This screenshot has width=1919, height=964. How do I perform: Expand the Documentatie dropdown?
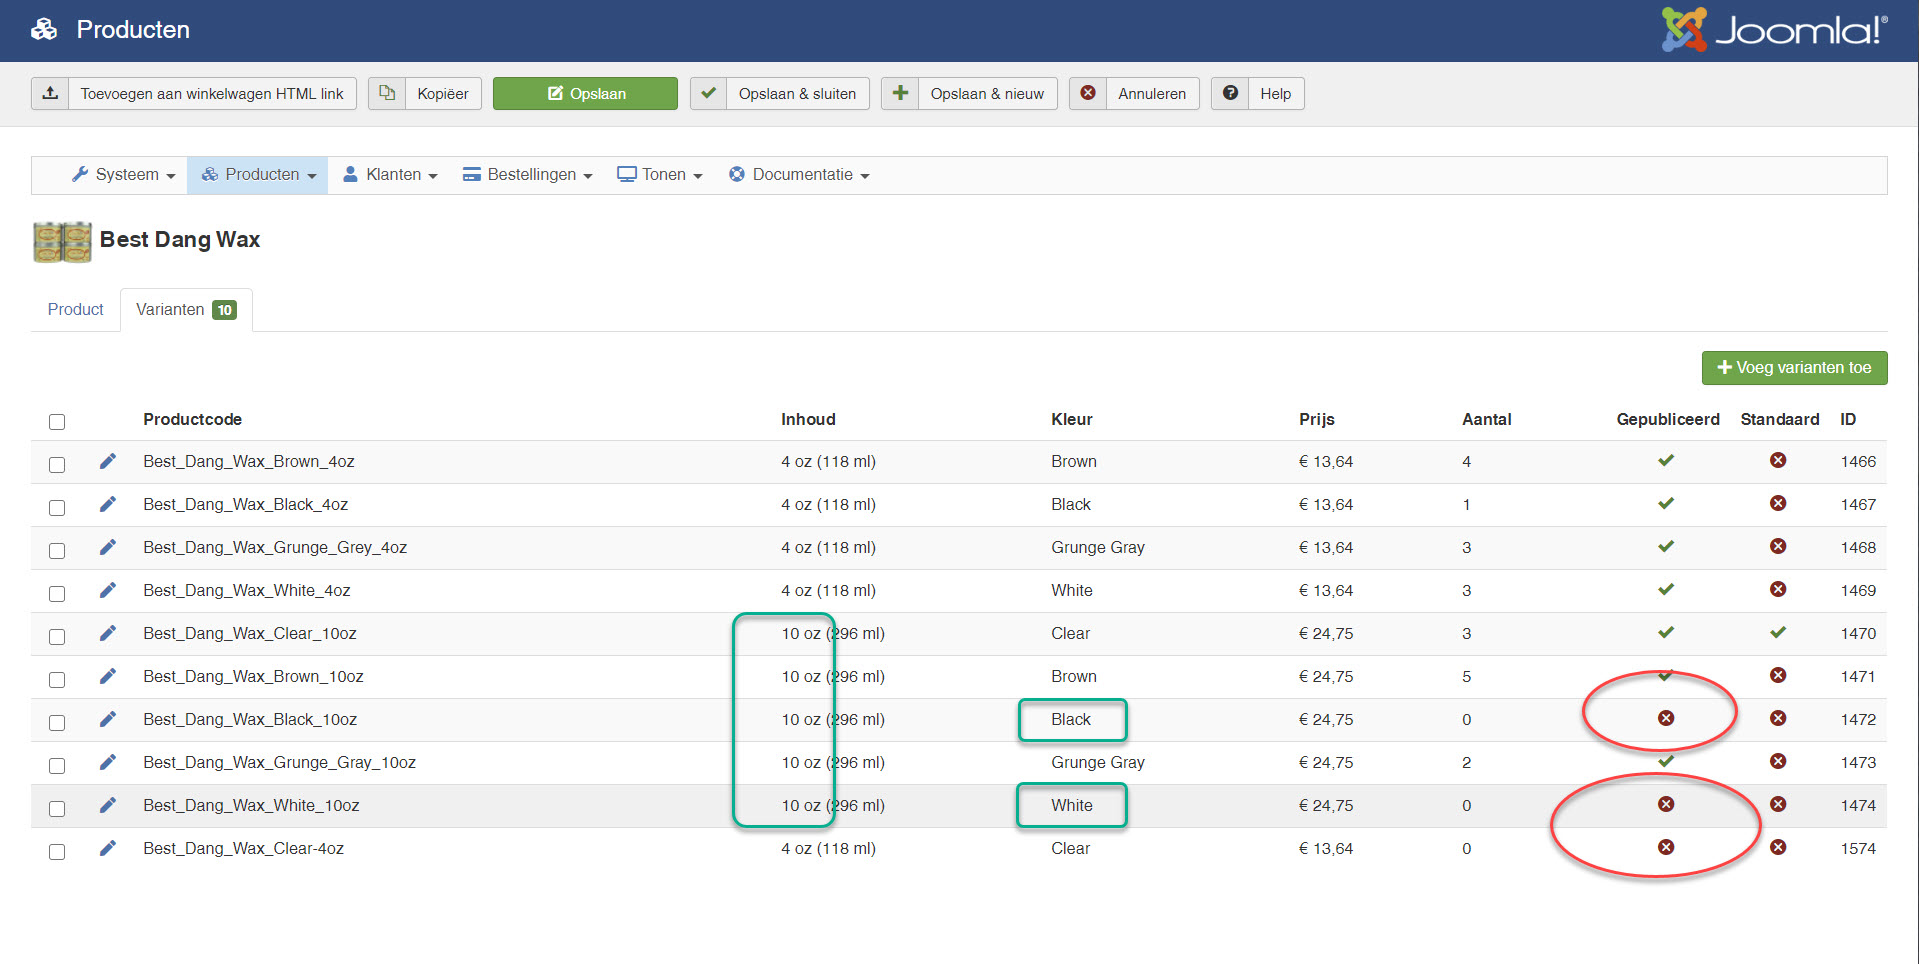pos(799,175)
